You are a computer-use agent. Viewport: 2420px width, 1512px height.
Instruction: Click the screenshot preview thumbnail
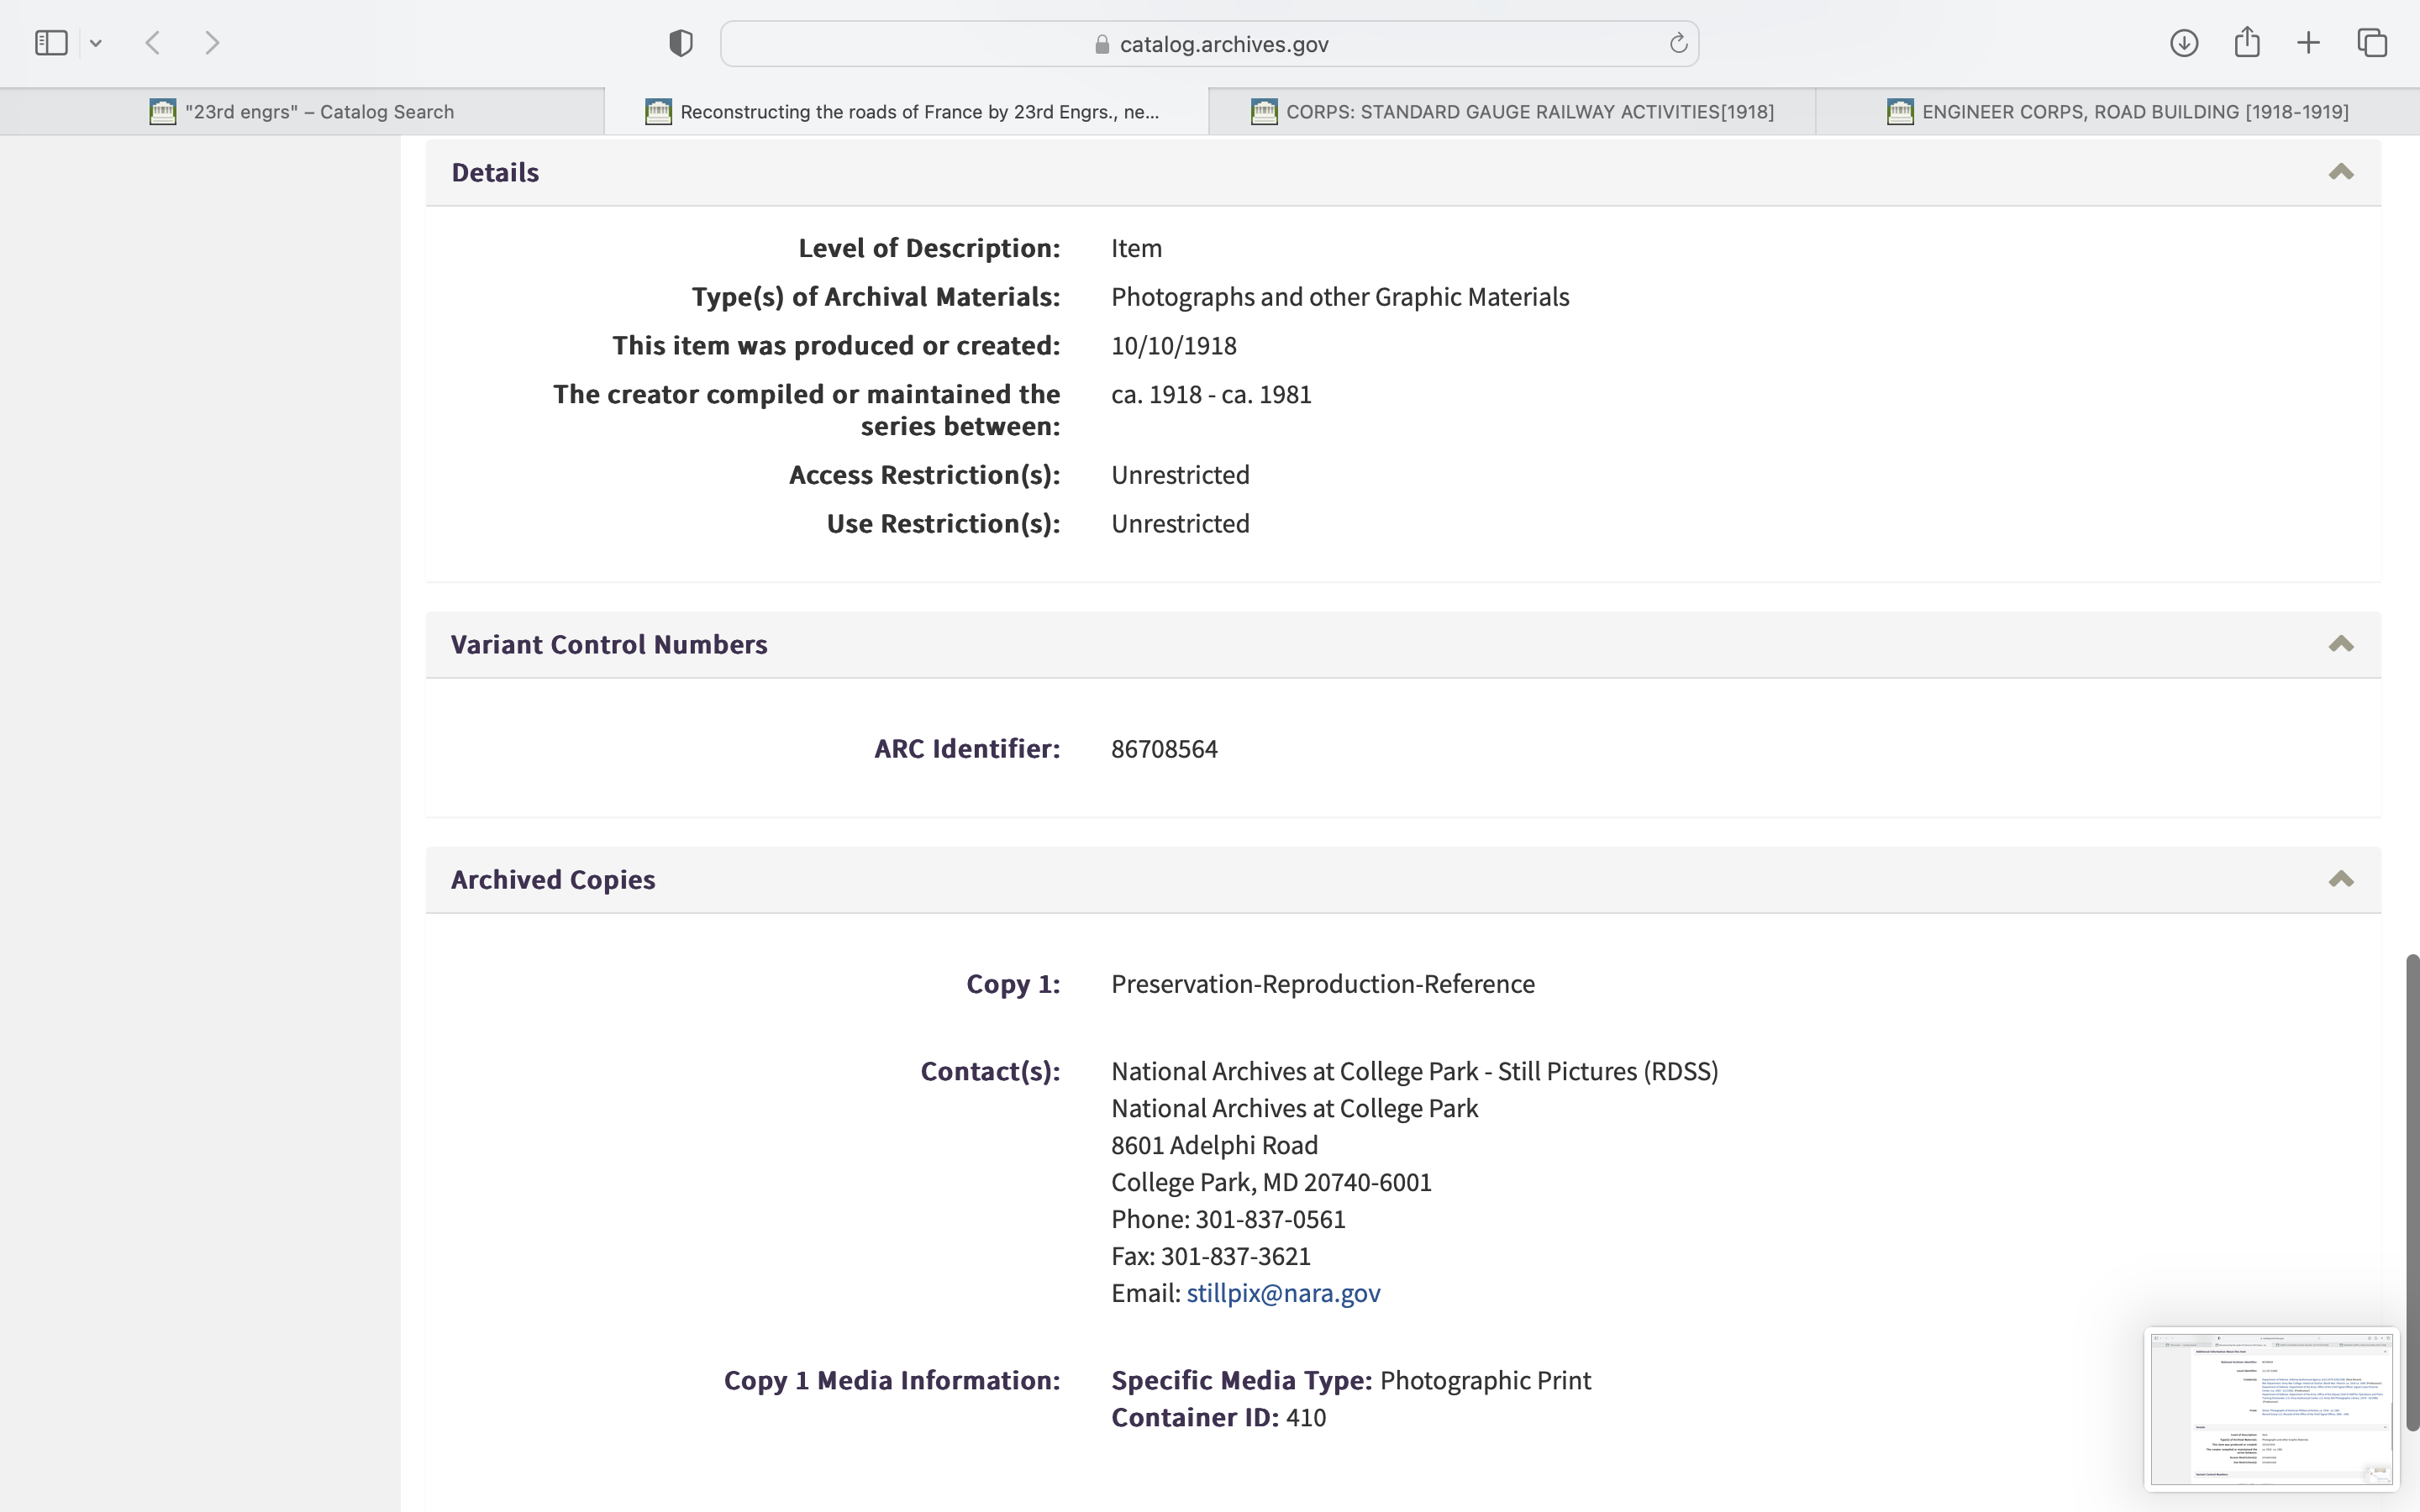tap(2271, 1408)
